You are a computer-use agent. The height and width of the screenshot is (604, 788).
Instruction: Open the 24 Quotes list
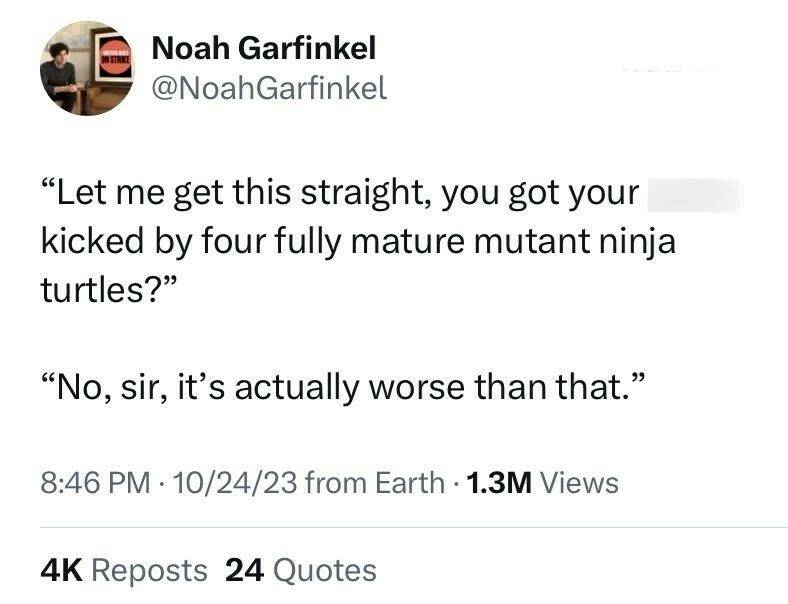point(301,570)
